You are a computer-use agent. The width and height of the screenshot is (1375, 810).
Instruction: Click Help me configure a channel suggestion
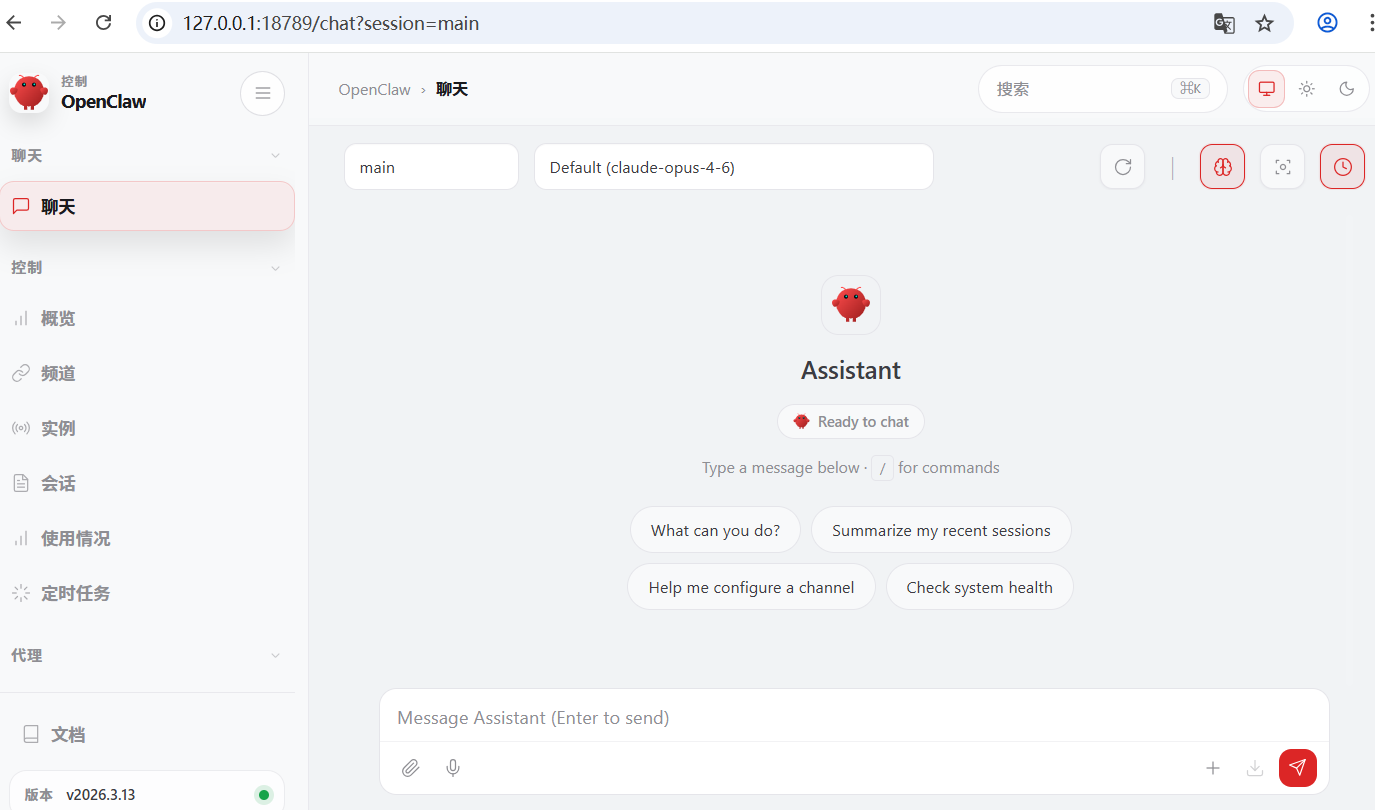tap(751, 587)
